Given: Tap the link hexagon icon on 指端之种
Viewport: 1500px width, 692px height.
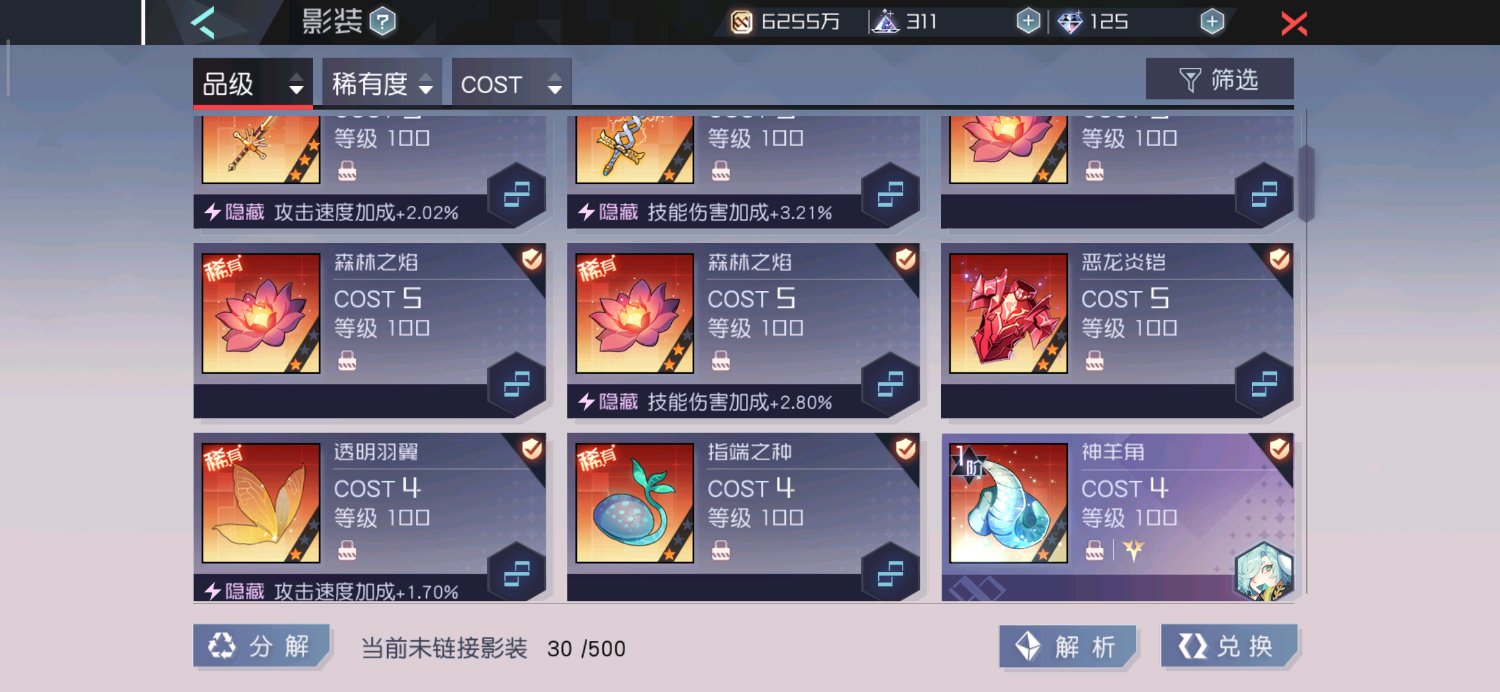Looking at the screenshot, I should pos(890,574).
